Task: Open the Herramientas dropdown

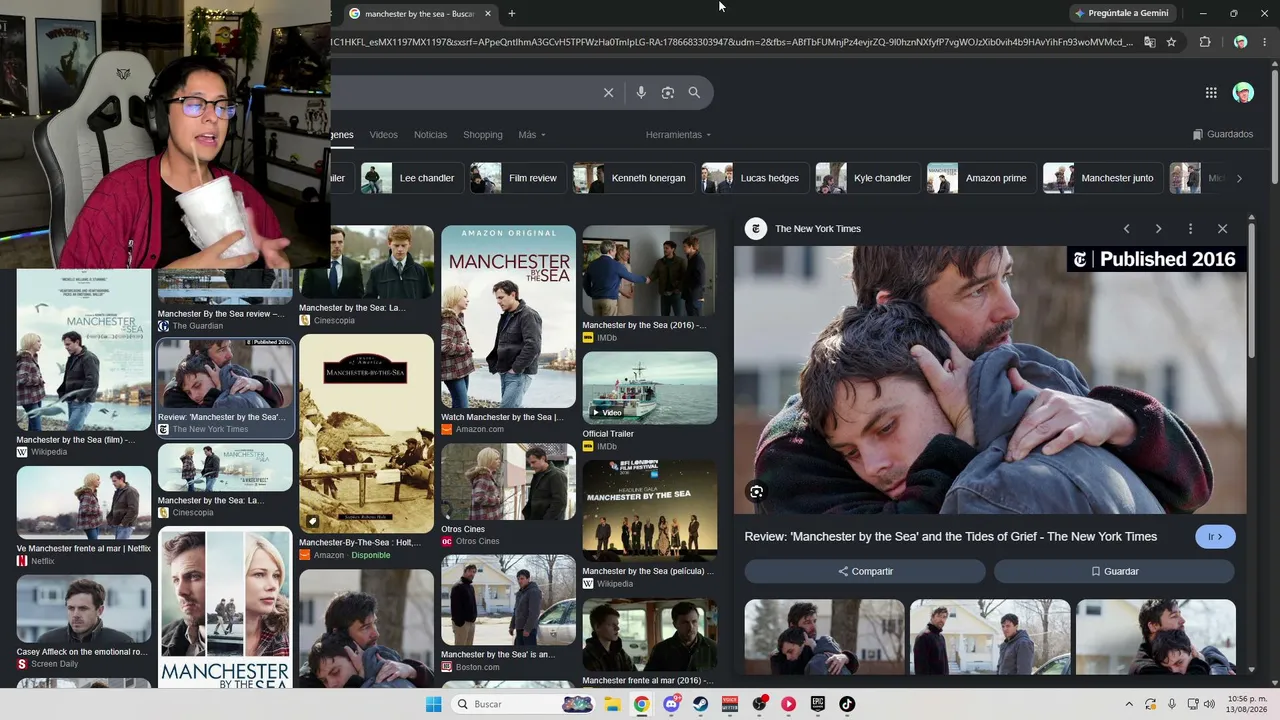Action: tap(678, 135)
